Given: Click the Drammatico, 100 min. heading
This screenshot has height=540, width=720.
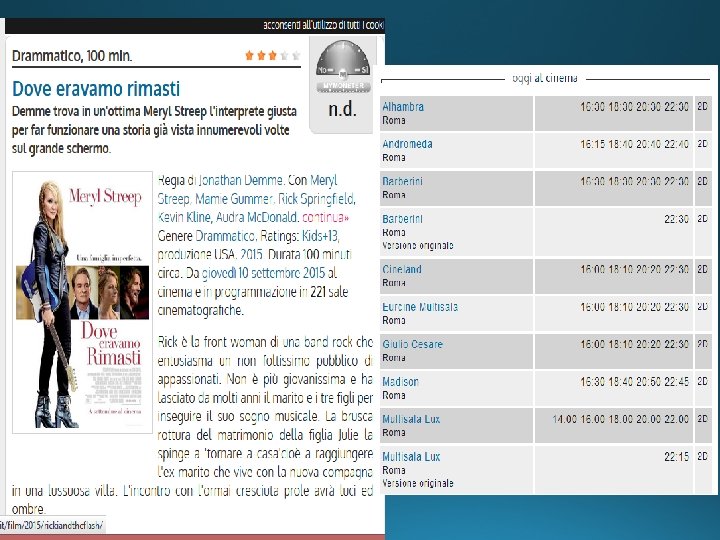Looking at the screenshot, I should coord(72,56).
